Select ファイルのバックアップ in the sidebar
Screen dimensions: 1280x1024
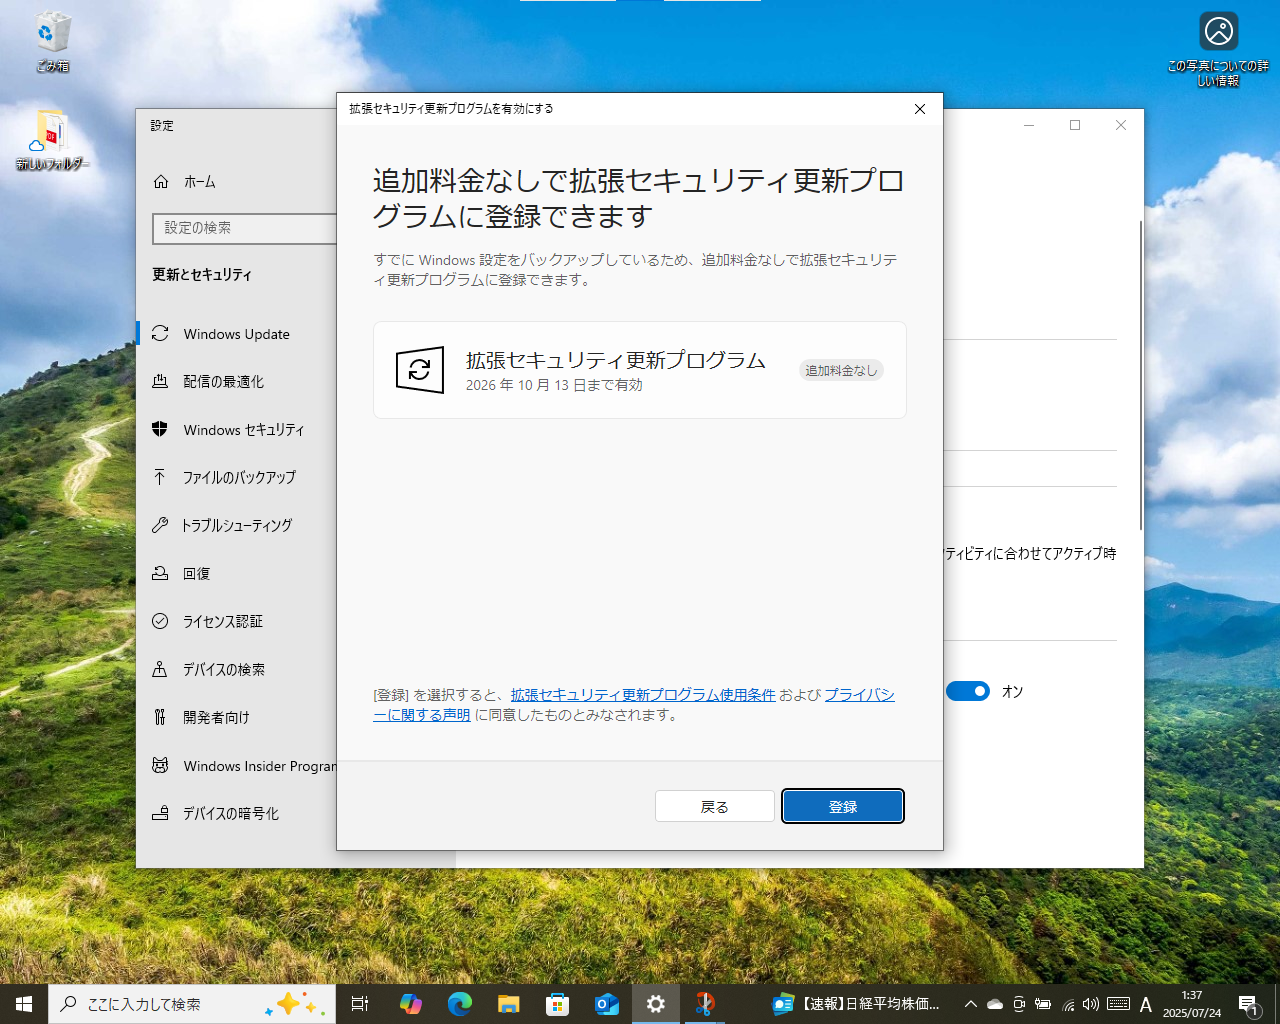click(237, 477)
